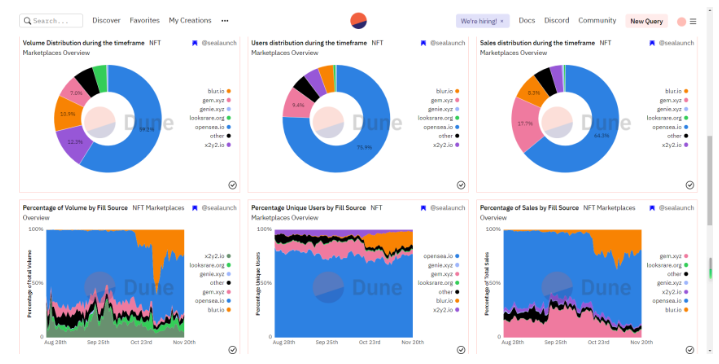The width and height of the screenshot is (719, 364).
Task: Click bookmark icon on Percentage of Sales chart
Action: pos(652,208)
